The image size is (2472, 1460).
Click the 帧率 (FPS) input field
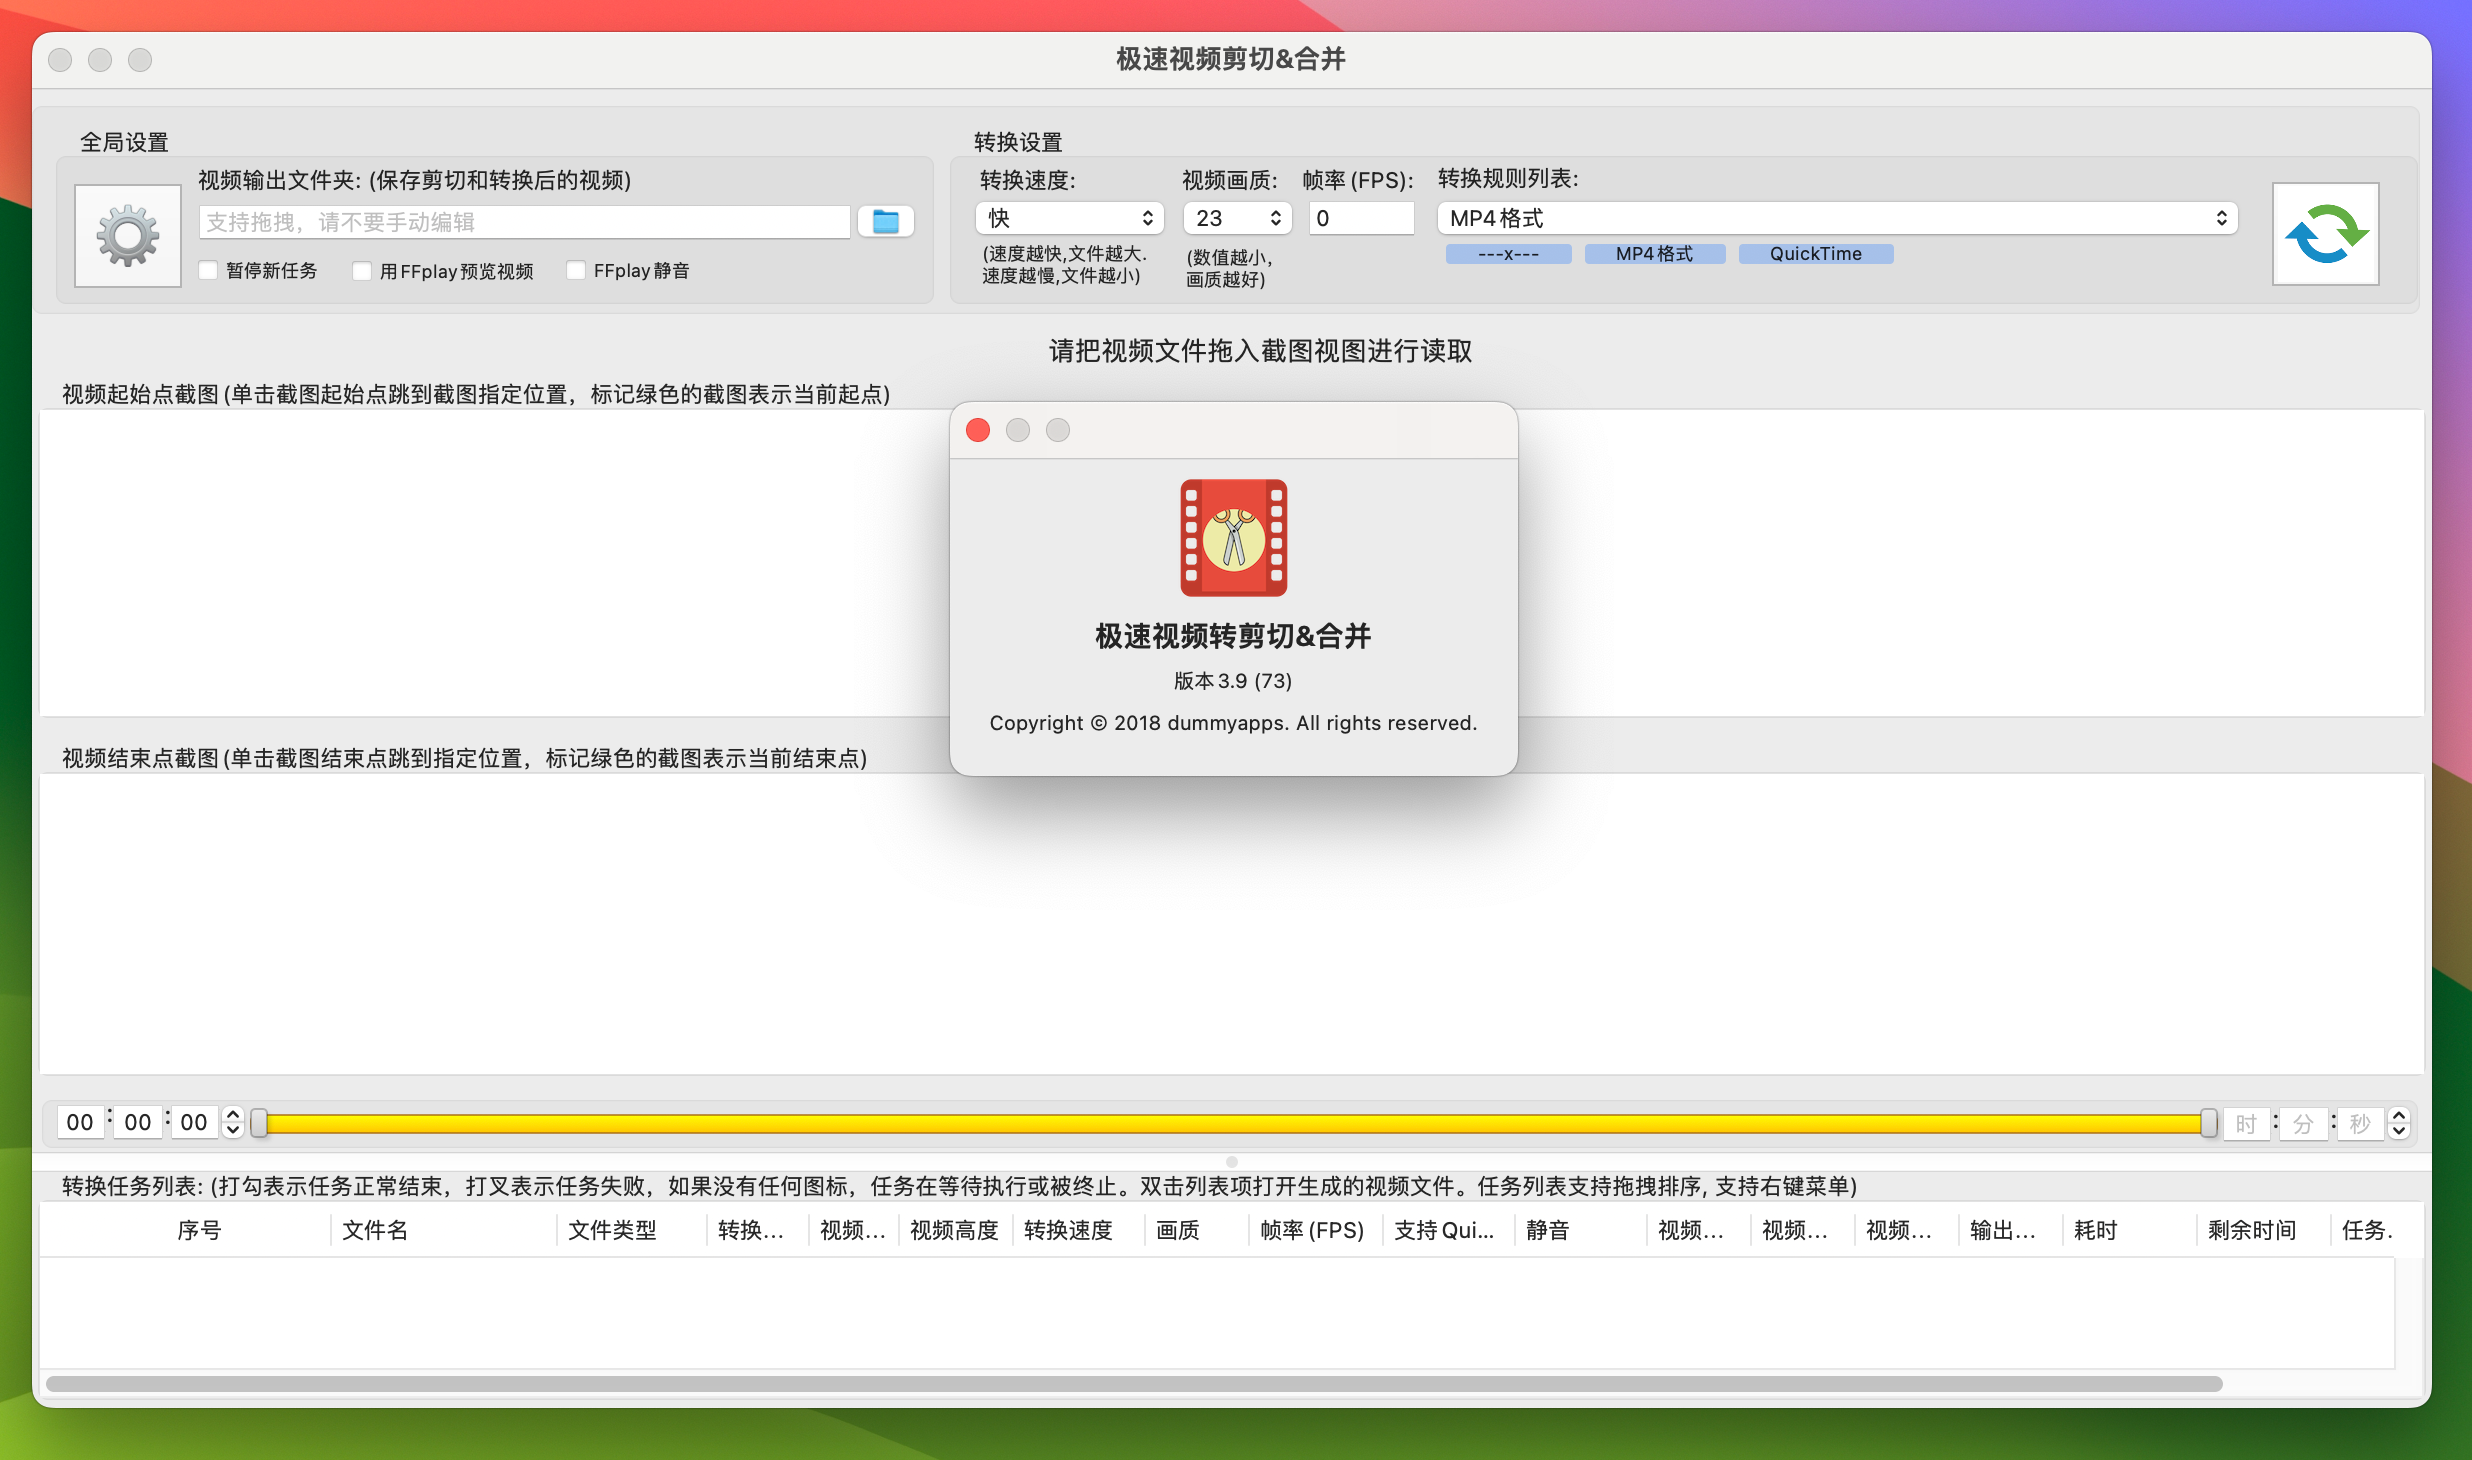coord(1361,218)
